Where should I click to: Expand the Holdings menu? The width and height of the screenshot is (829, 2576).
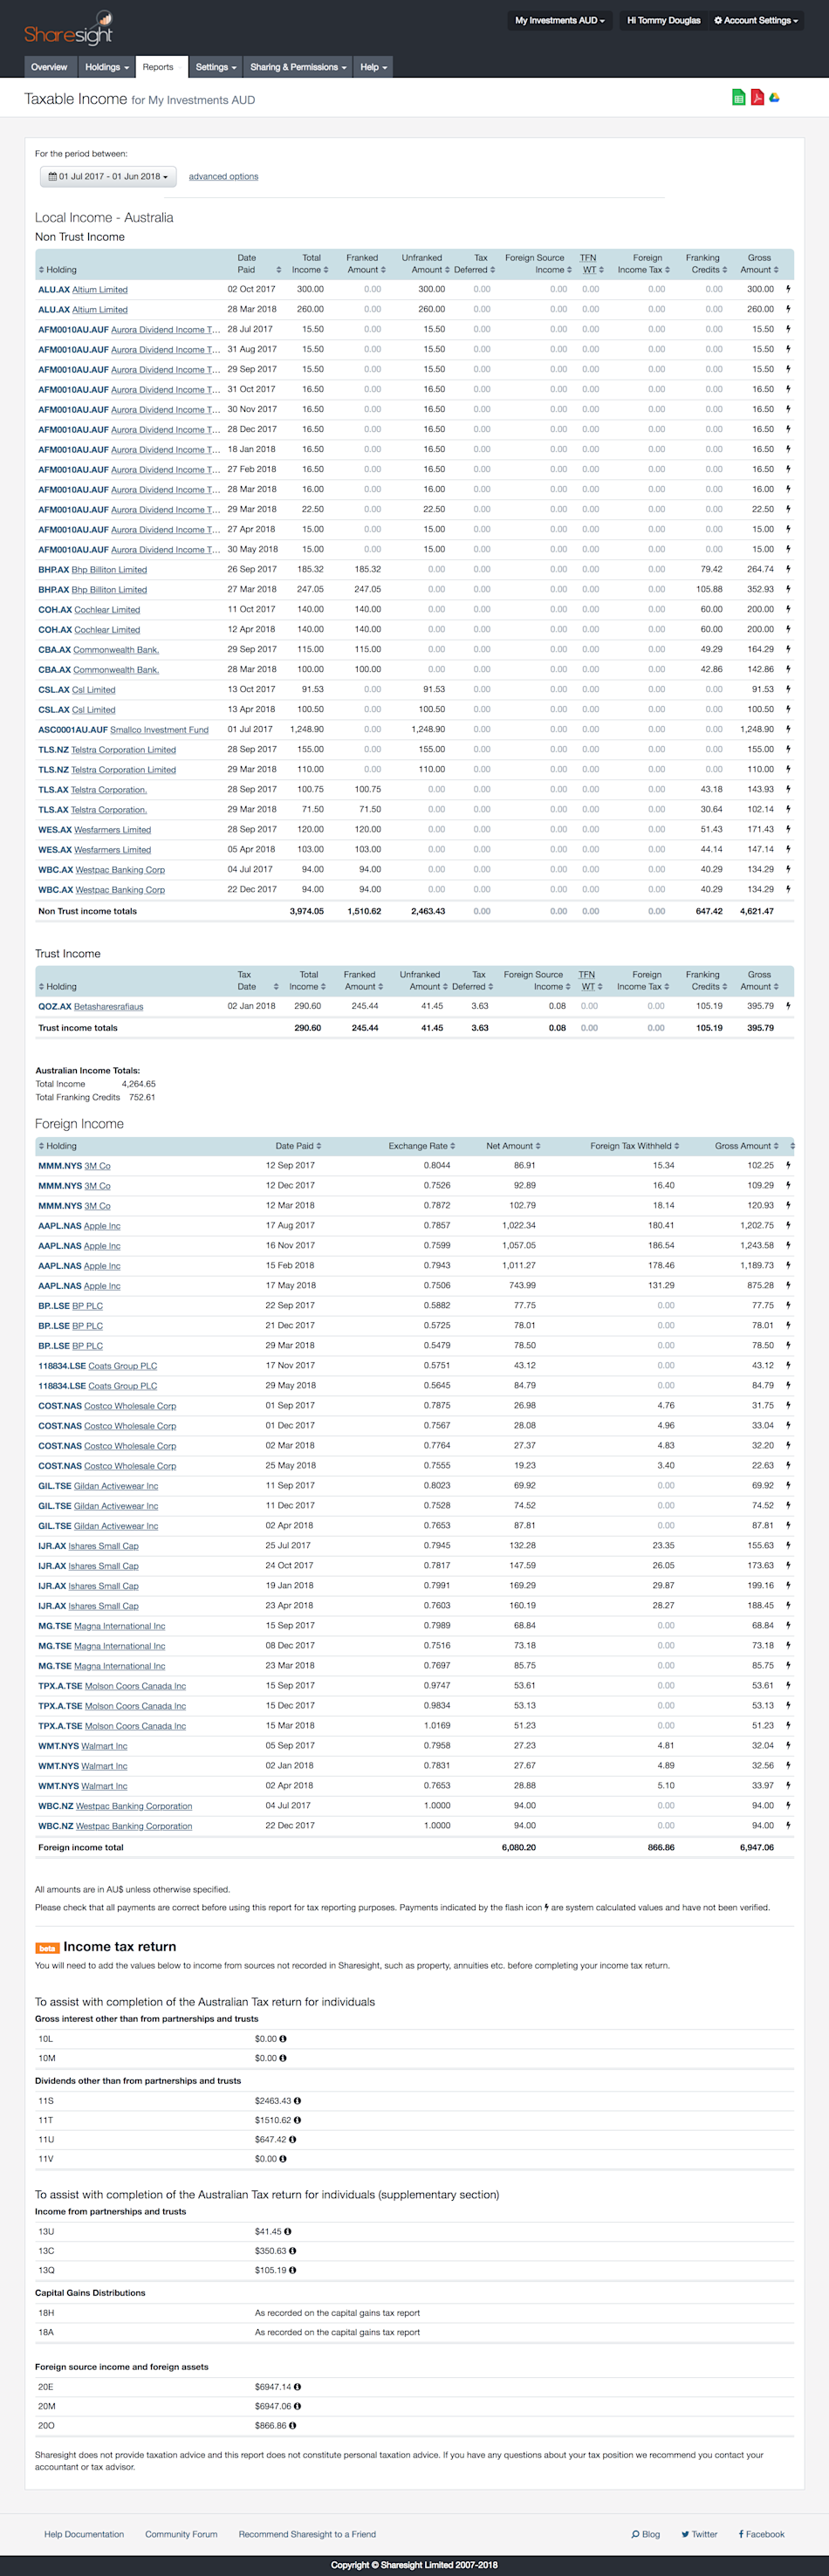[x=106, y=67]
